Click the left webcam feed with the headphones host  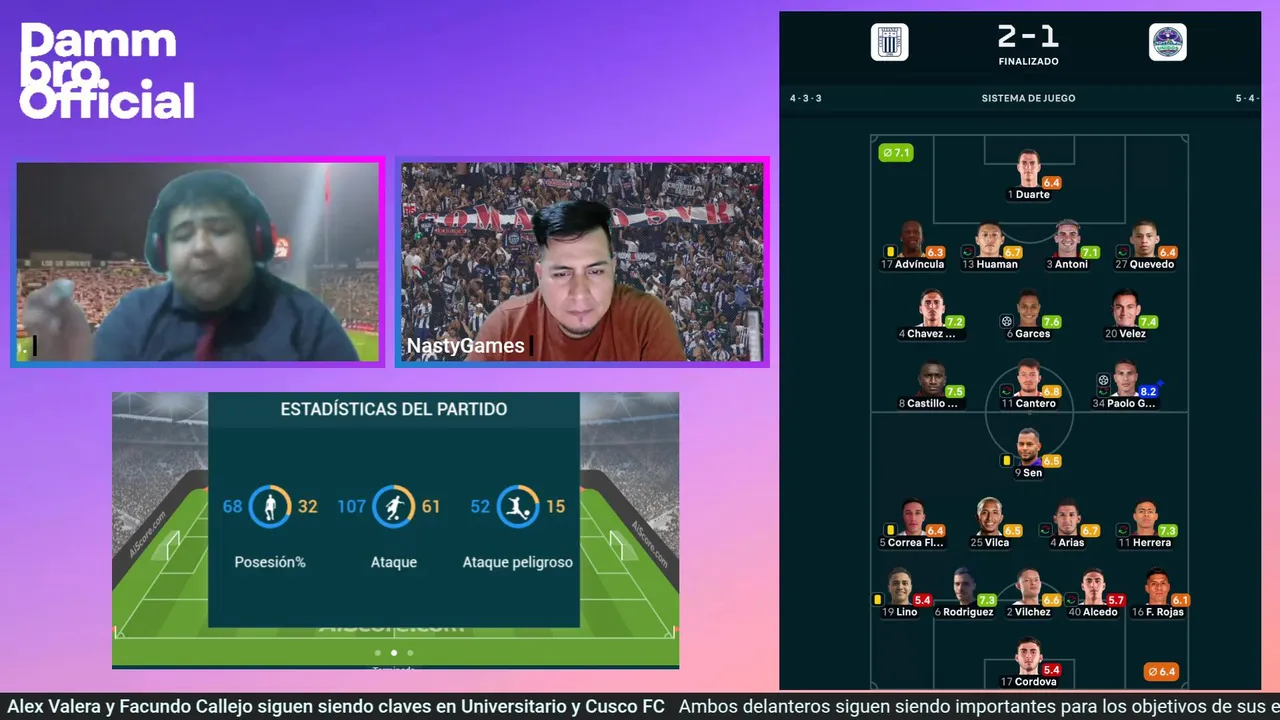click(x=198, y=262)
